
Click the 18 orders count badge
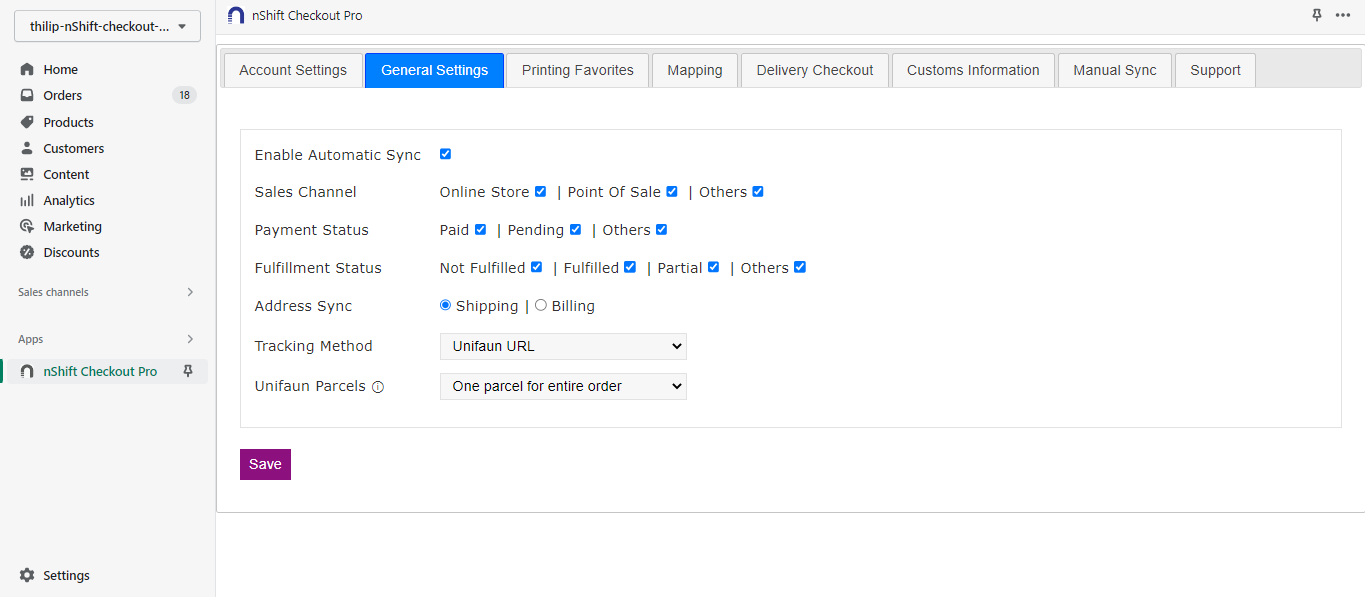tap(184, 96)
